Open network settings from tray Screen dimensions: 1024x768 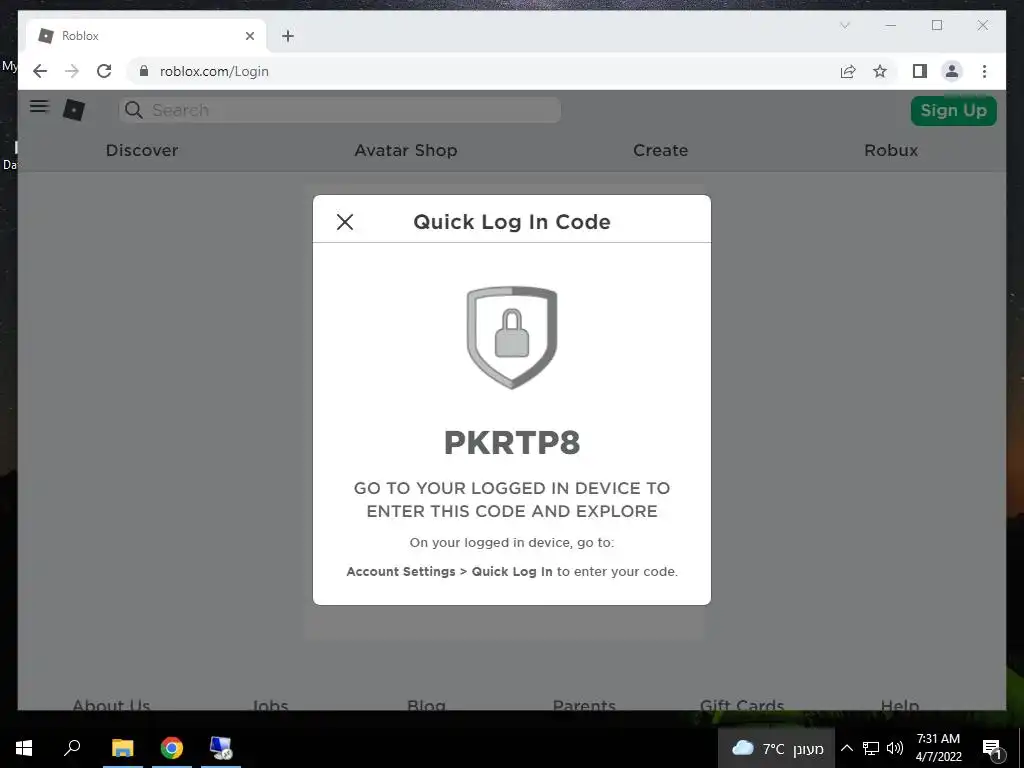click(871, 748)
